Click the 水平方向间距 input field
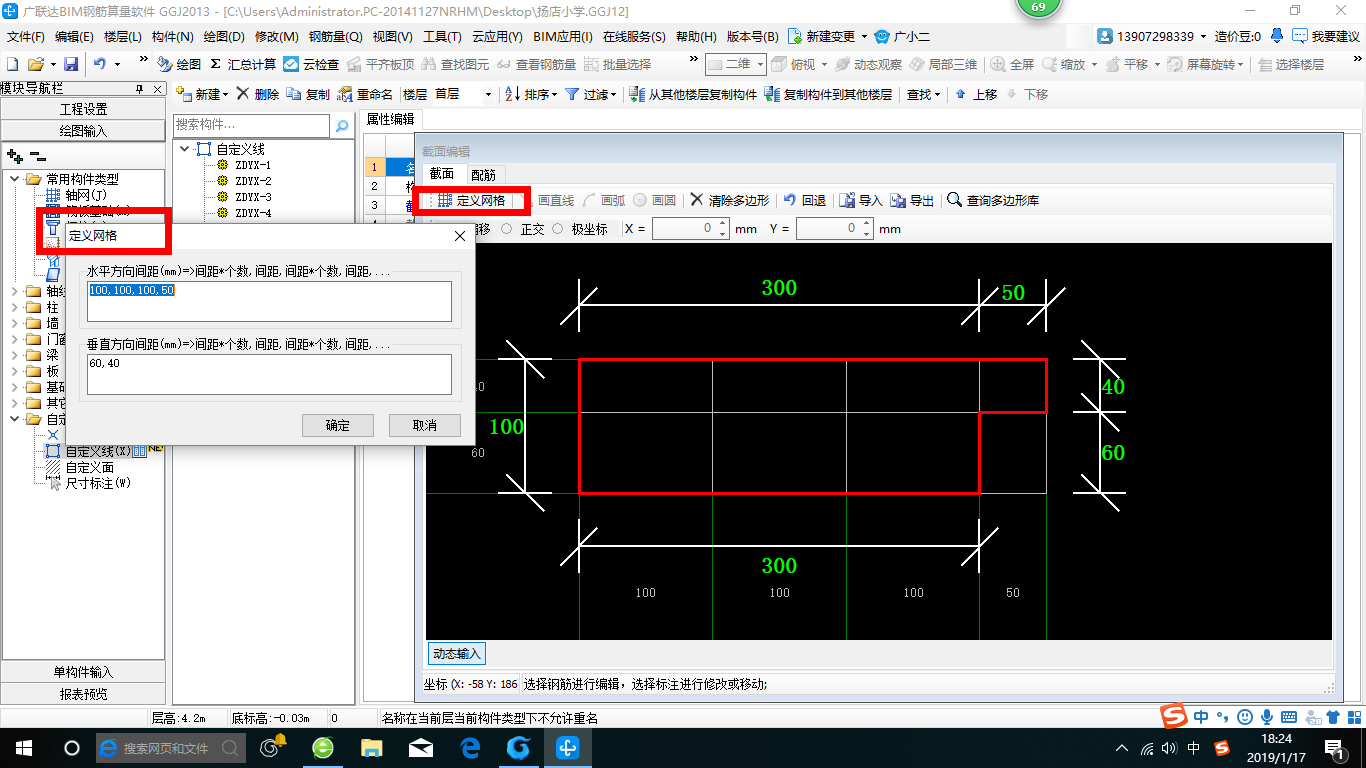 click(x=270, y=301)
